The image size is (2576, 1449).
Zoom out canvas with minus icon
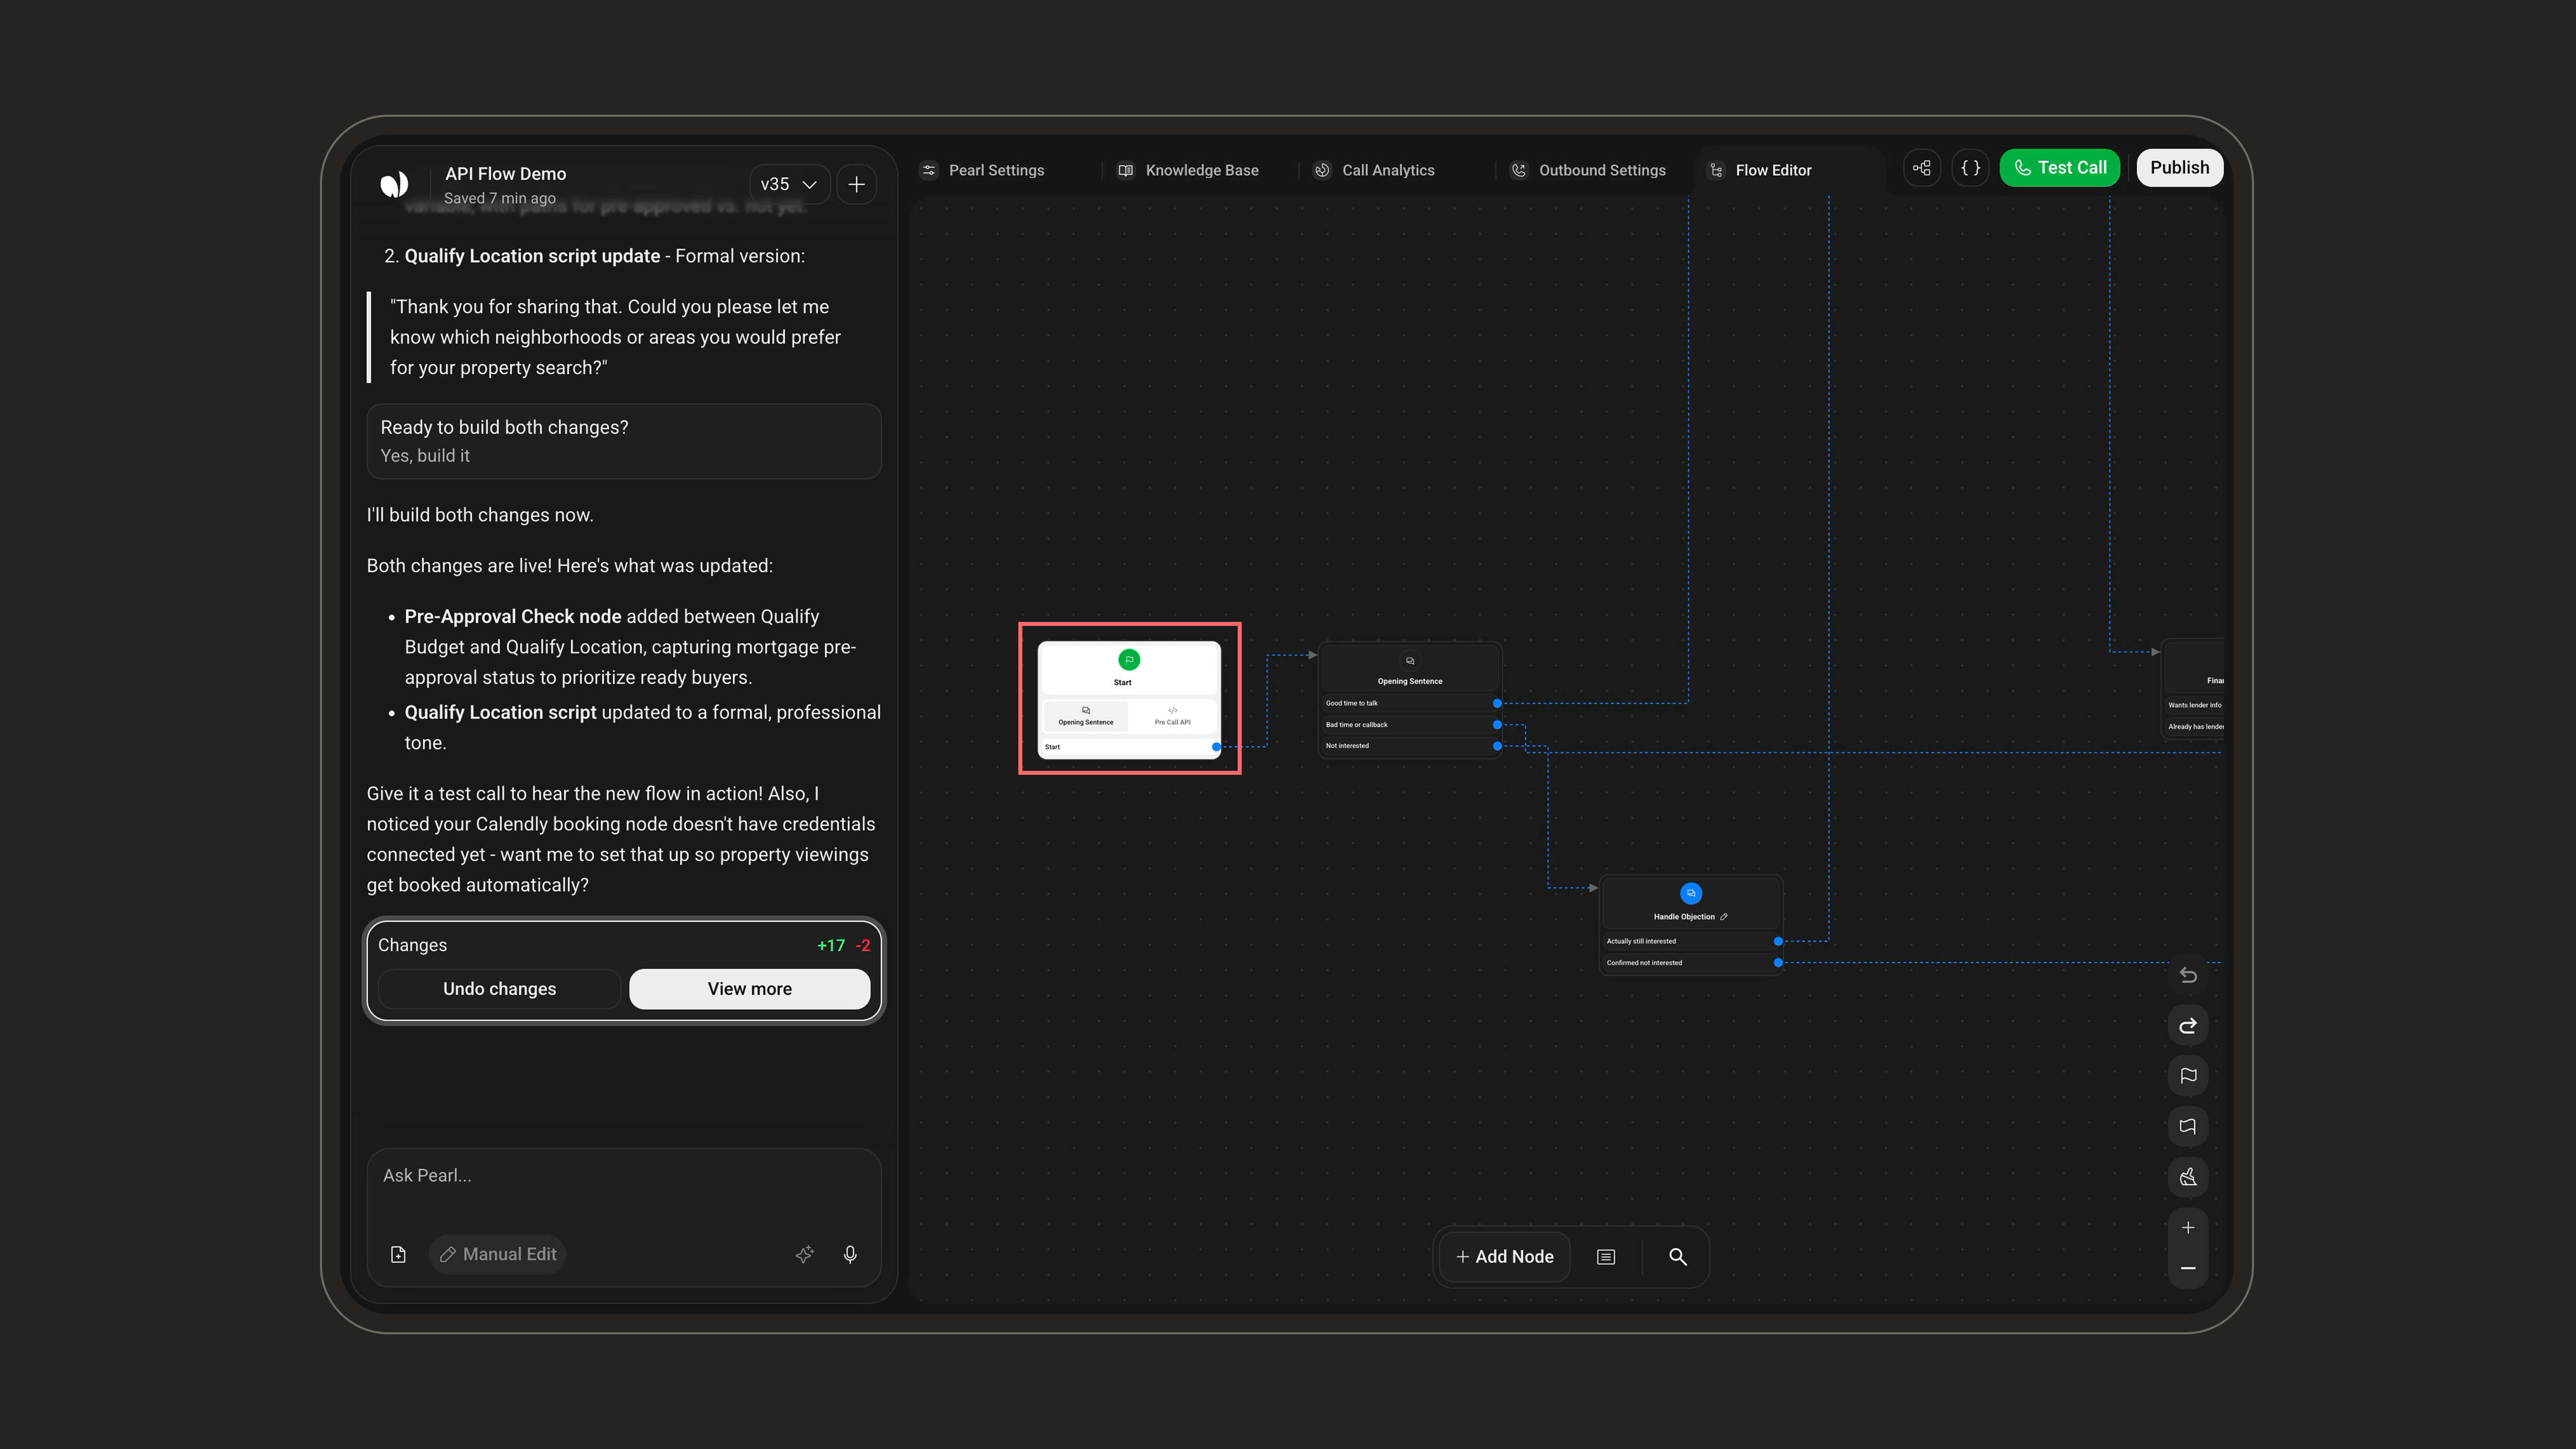click(2188, 1268)
